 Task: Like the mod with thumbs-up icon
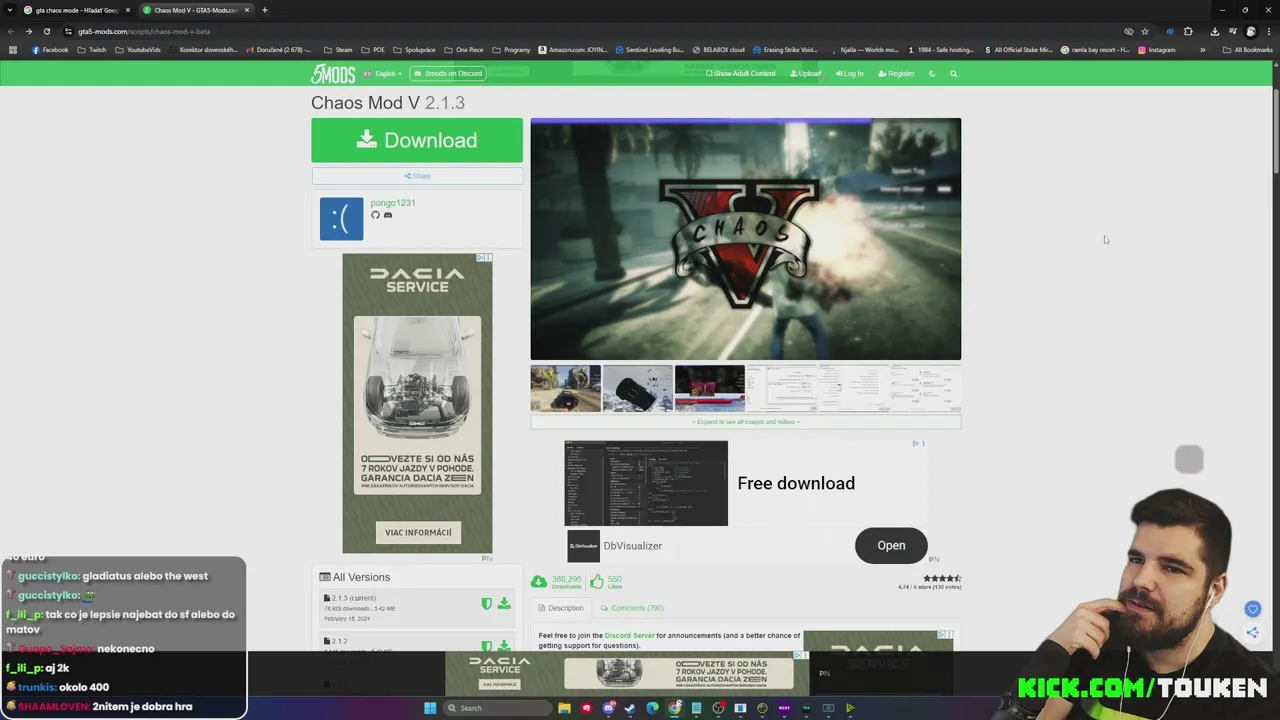click(597, 581)
